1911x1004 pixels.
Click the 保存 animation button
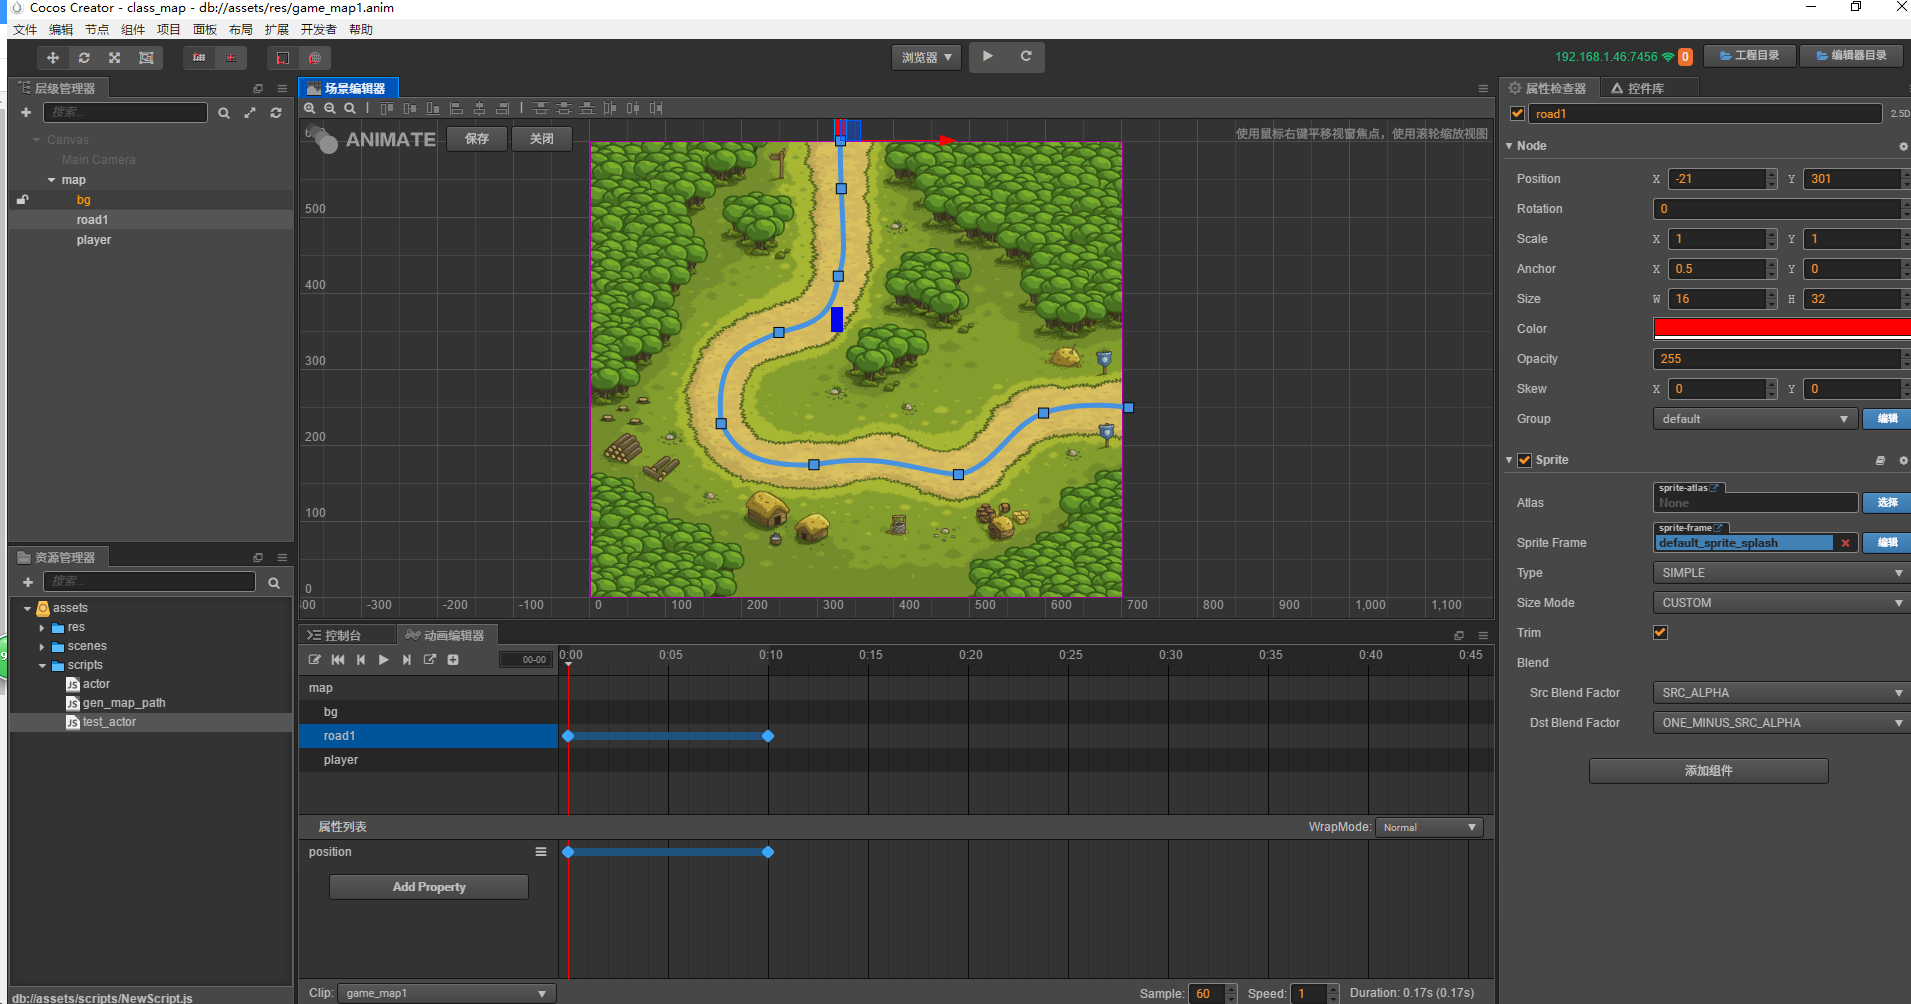pos(477,139)
